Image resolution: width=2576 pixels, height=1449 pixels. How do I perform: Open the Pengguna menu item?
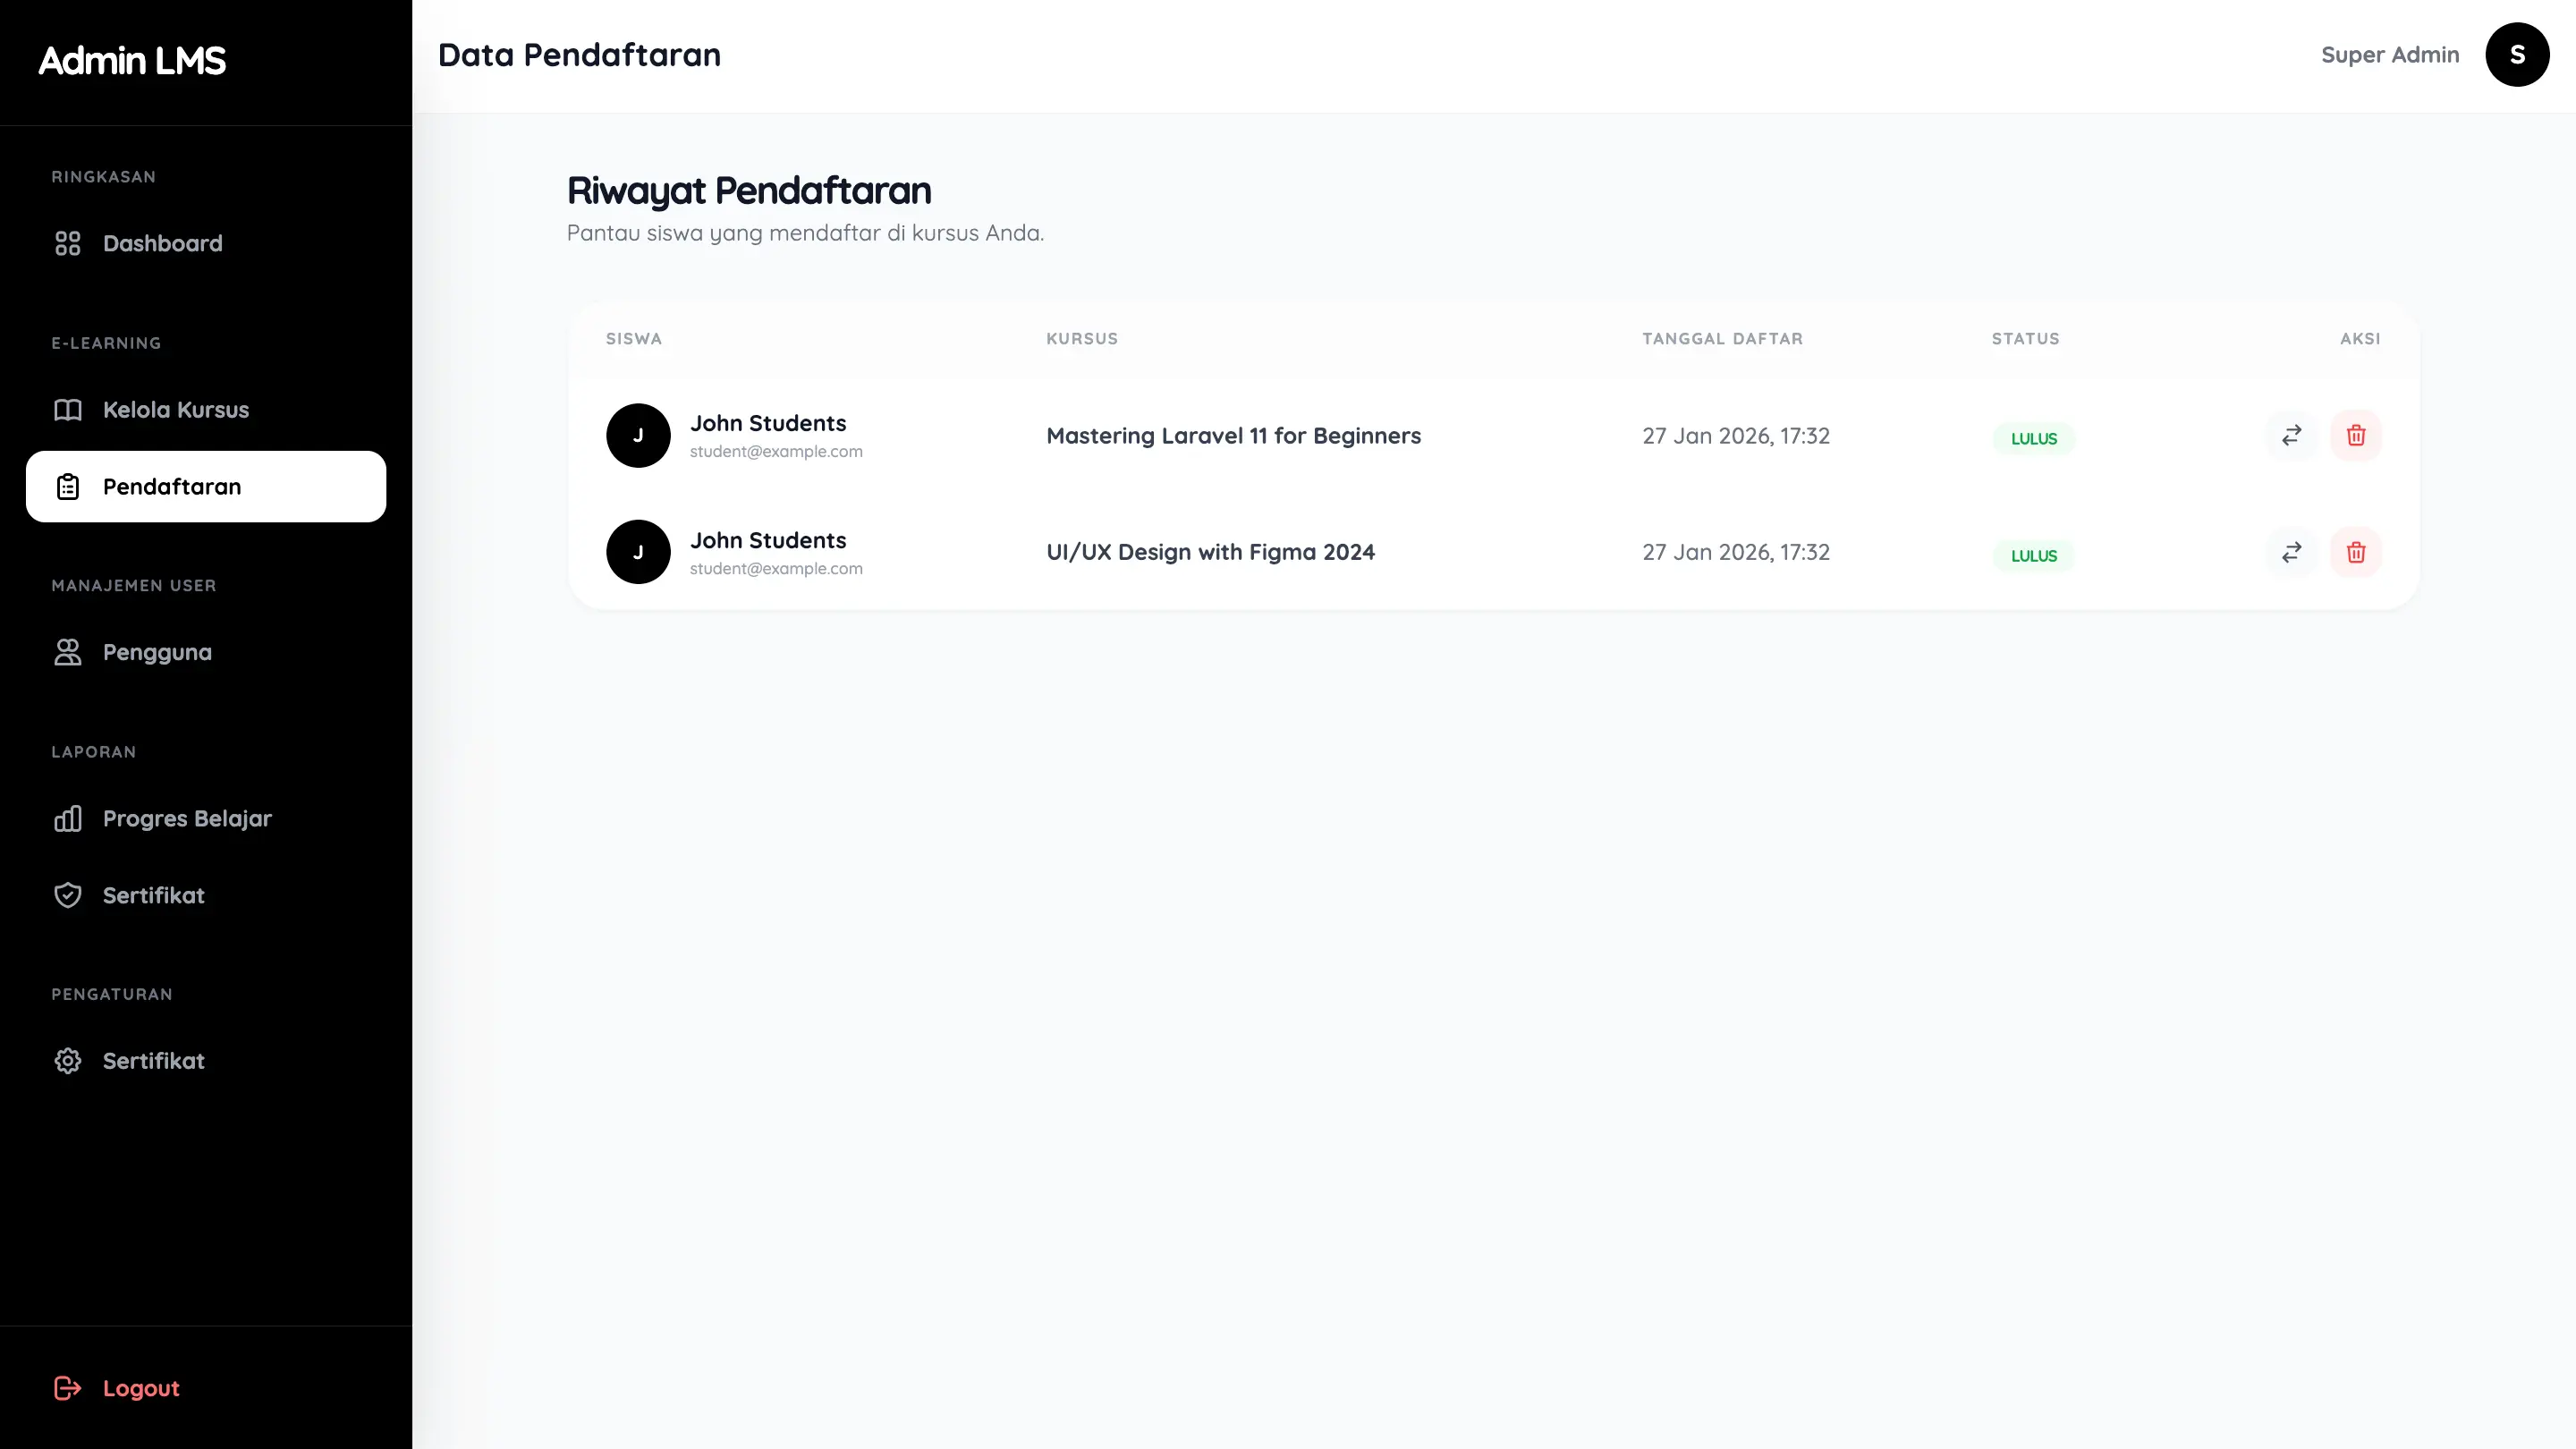157,652
